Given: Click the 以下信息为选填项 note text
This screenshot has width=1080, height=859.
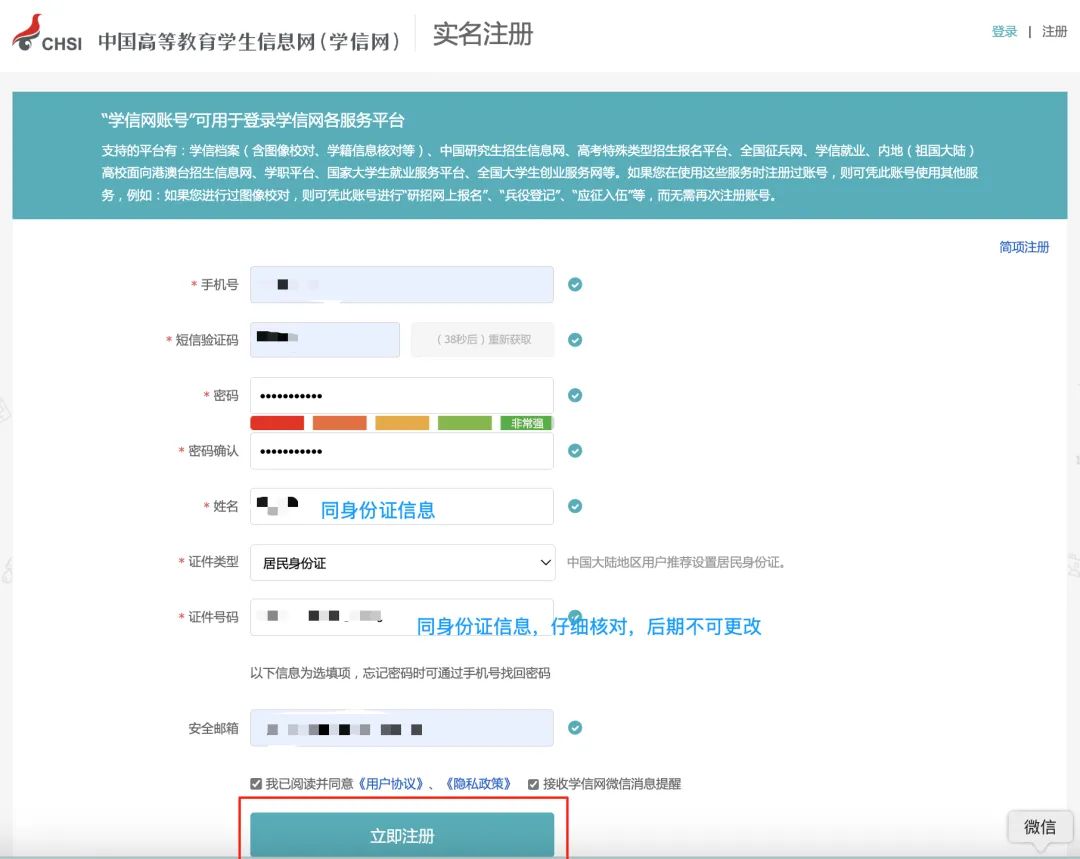Looking at the screenshot, I should [400, 673].
